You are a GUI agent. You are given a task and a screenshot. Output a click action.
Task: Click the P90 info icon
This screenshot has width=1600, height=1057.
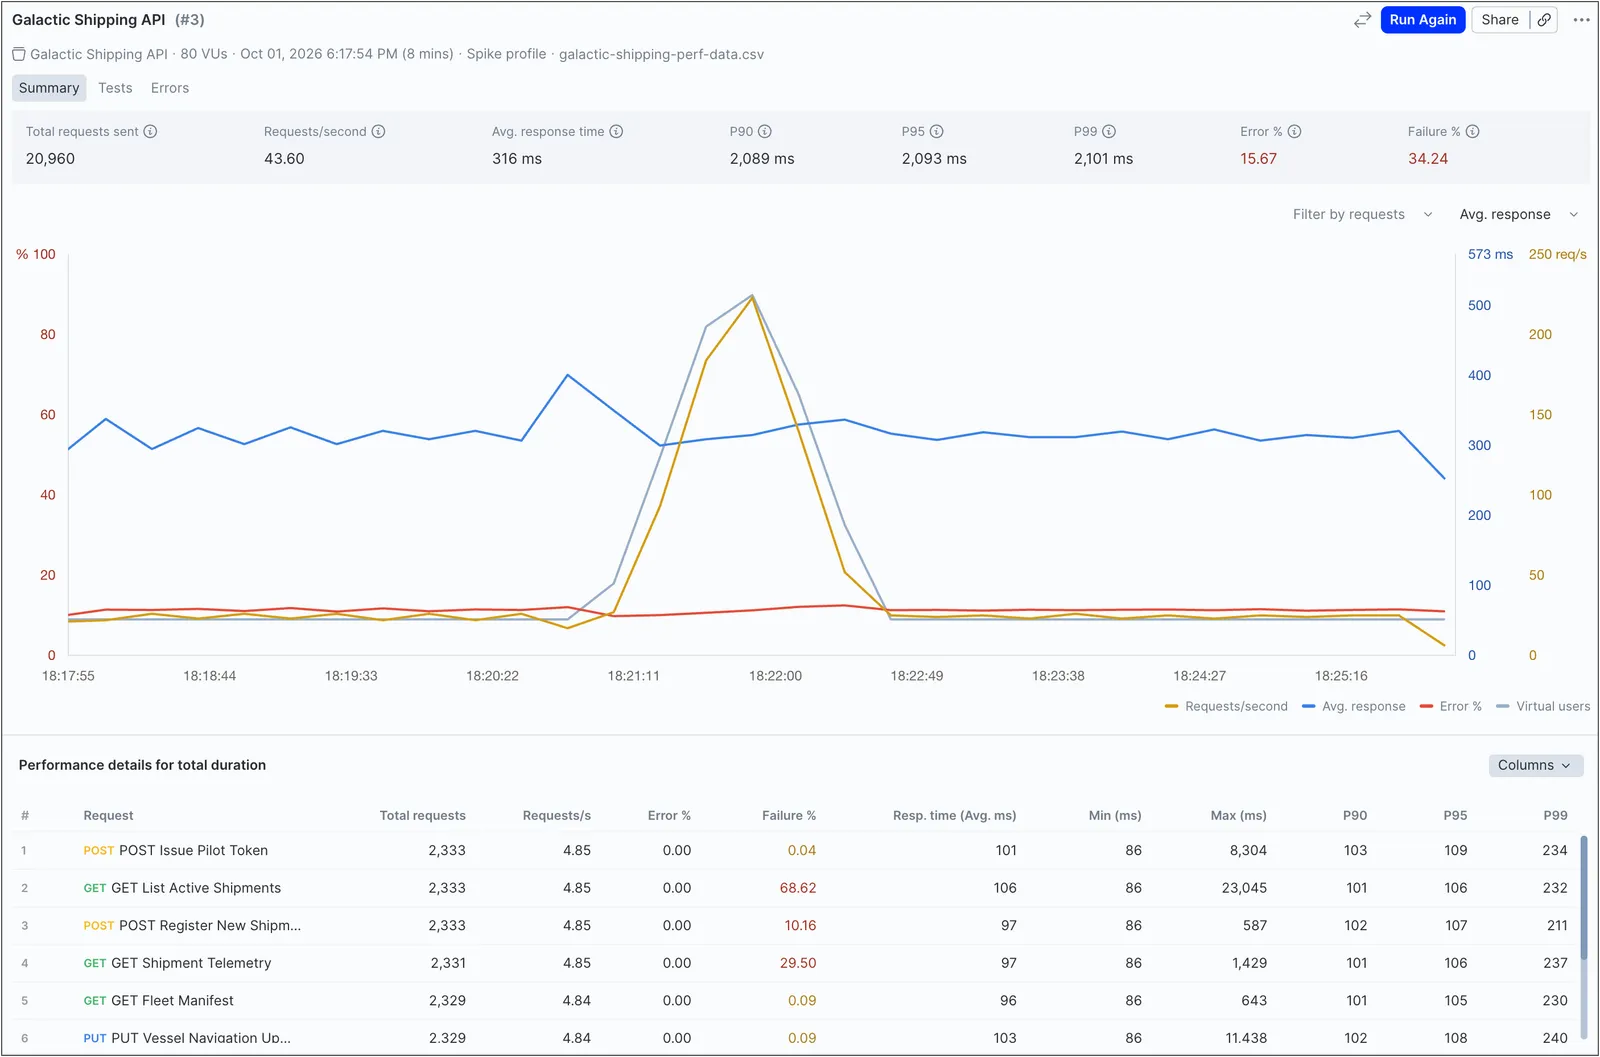pos(765,132)
